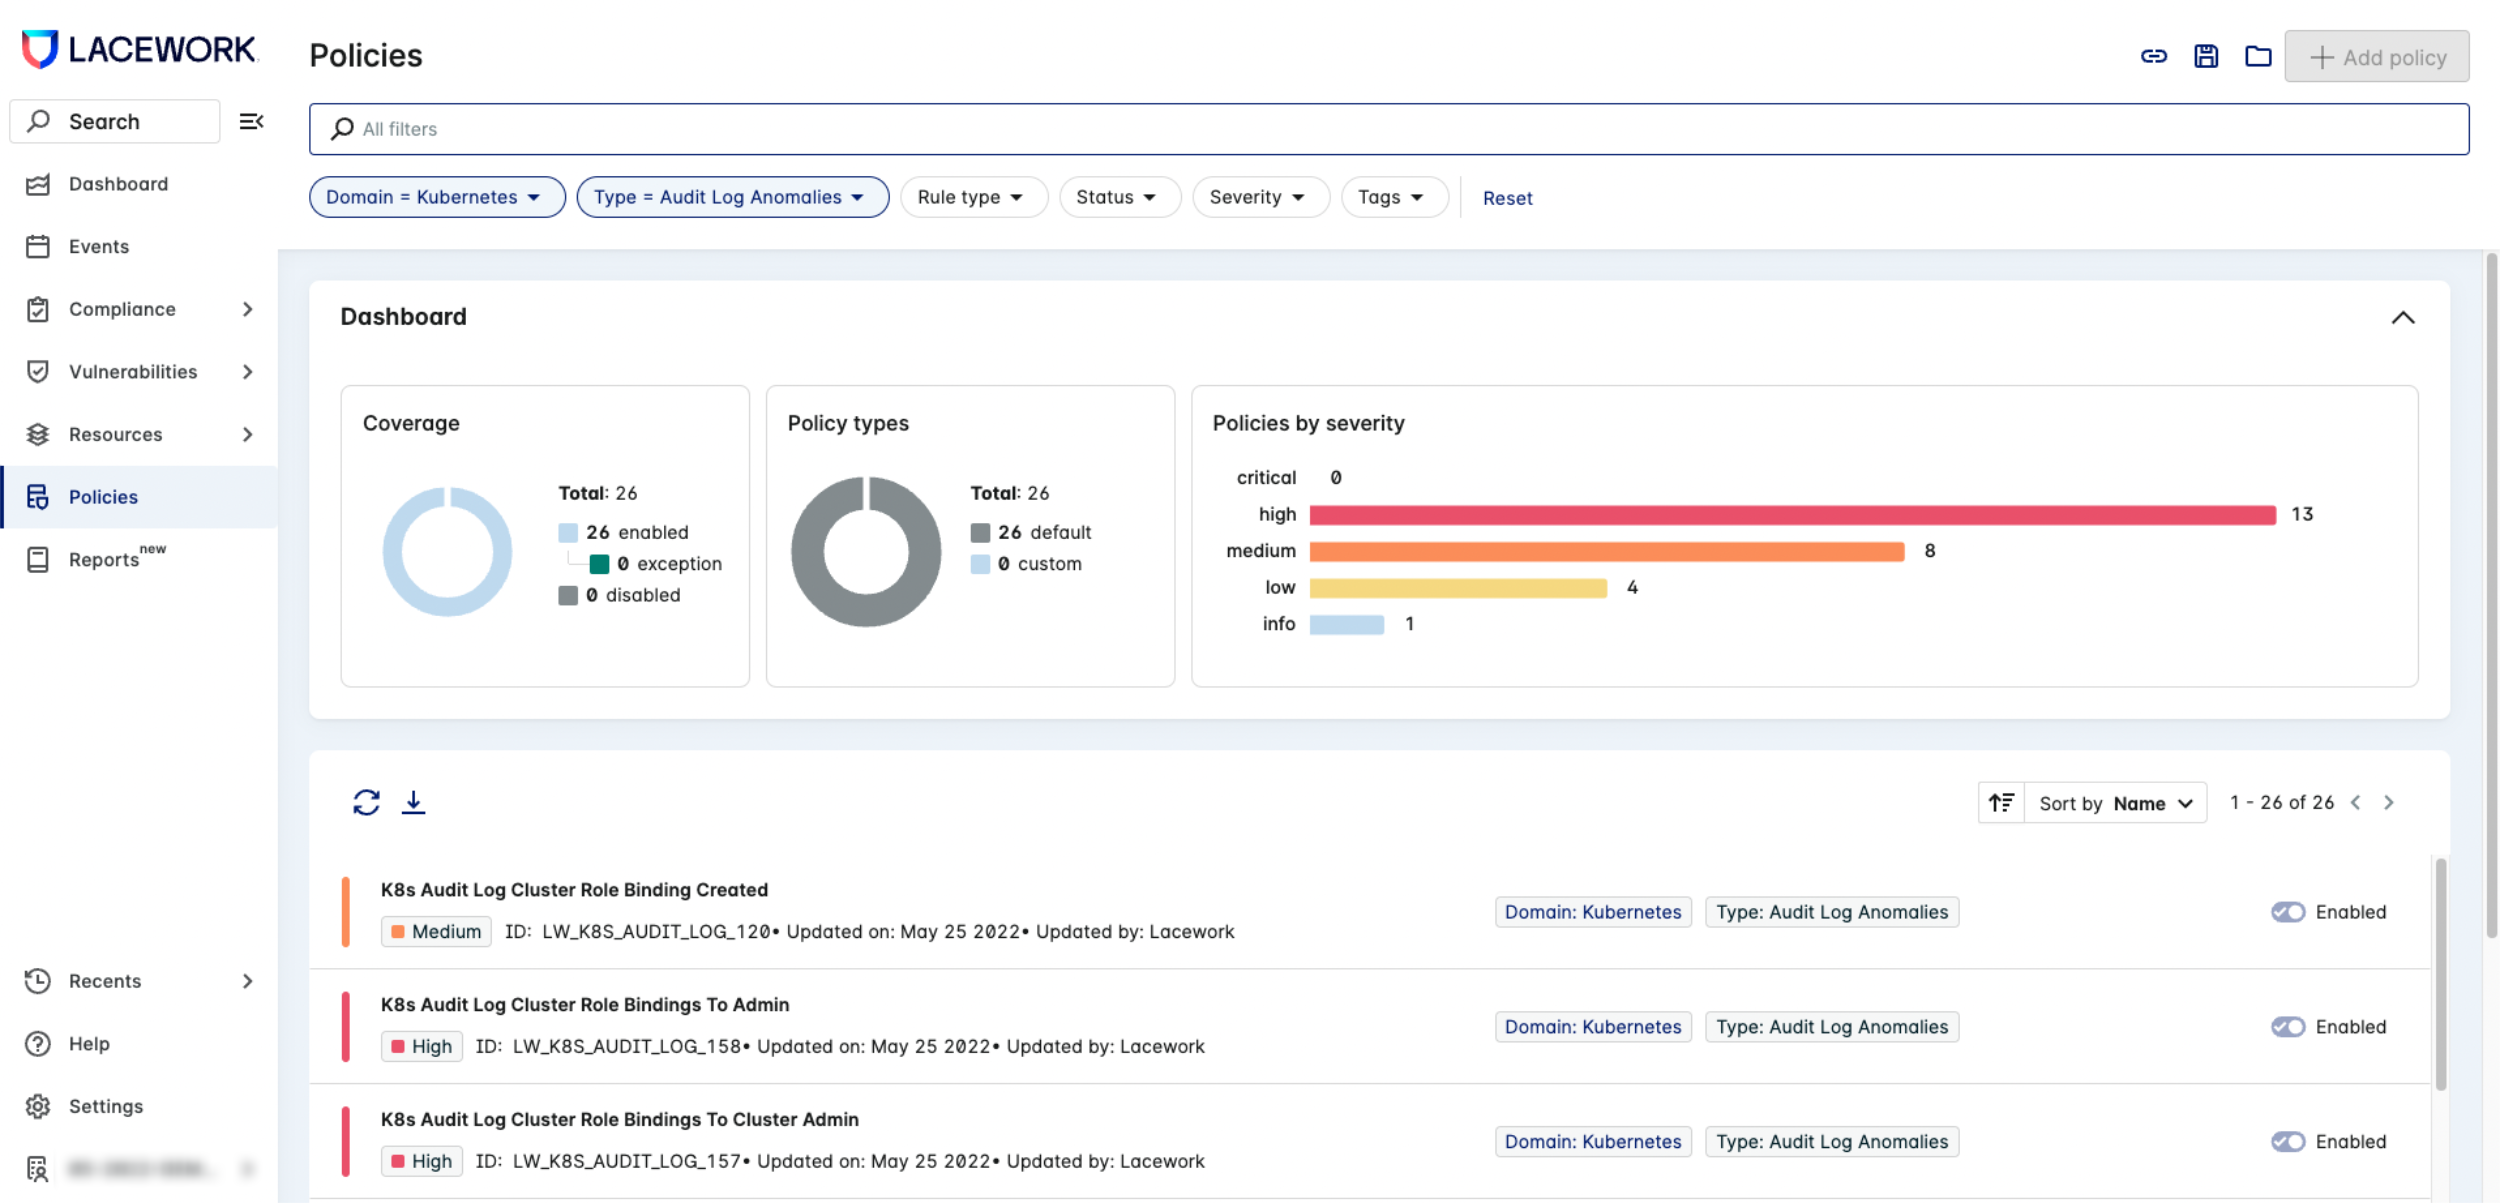This screenshot has height=1203, width=2500.
Task: Click the Reset filters link
Action: pos(1507,198)
